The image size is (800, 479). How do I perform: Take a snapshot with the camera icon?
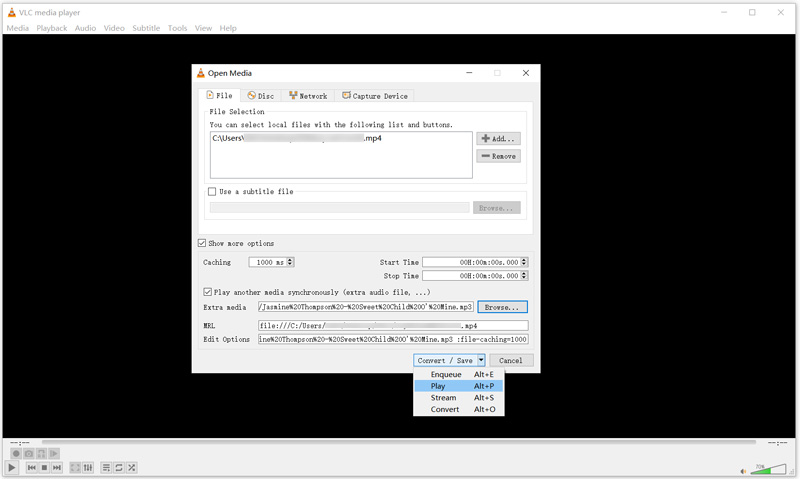pos(29,453)
